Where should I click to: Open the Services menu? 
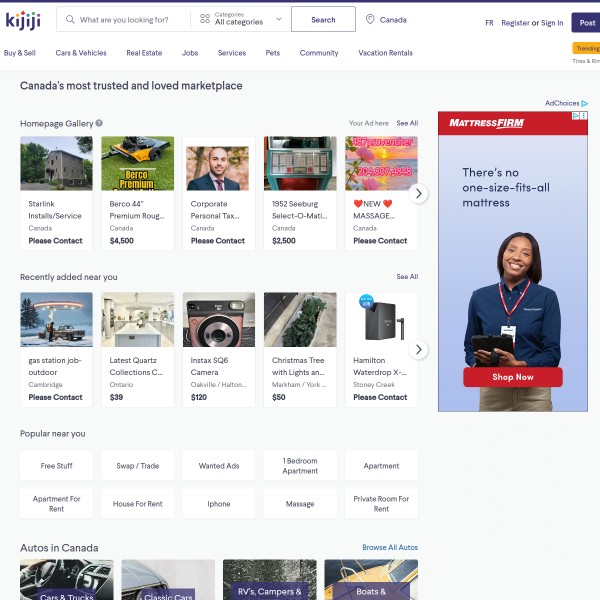point(232,53)
